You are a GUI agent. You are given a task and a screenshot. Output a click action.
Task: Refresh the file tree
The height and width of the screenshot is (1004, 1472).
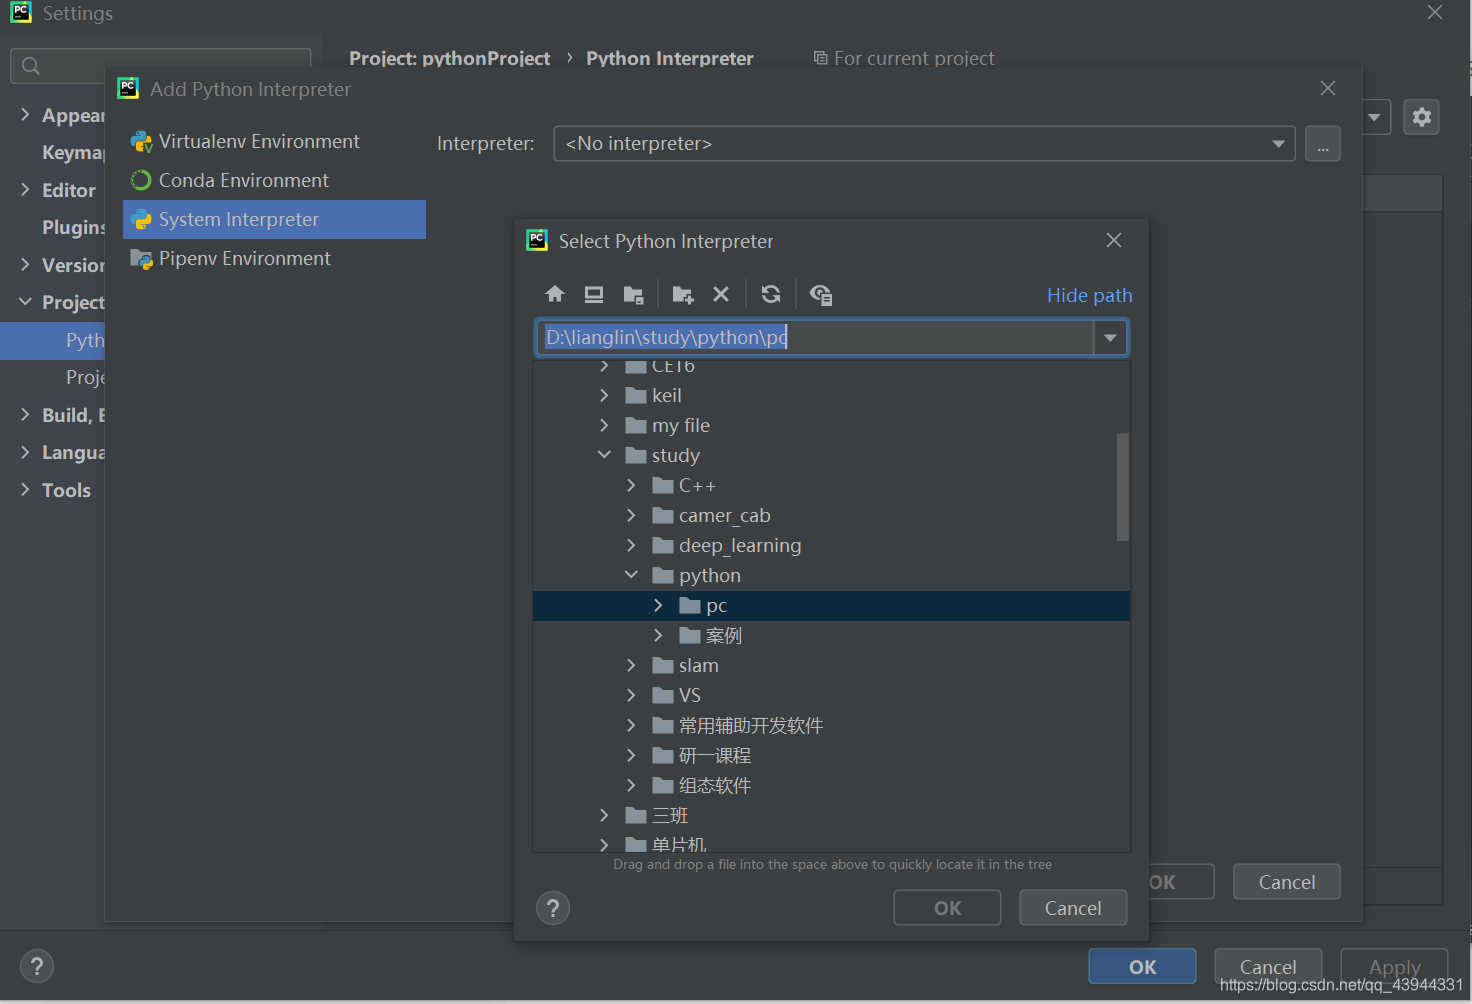(x=771, y=294)
